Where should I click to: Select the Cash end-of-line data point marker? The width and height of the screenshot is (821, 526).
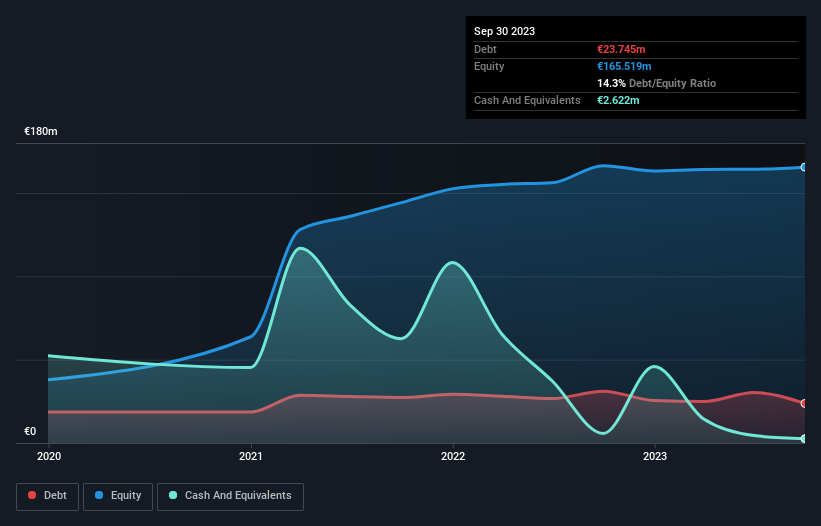point(804,439)
